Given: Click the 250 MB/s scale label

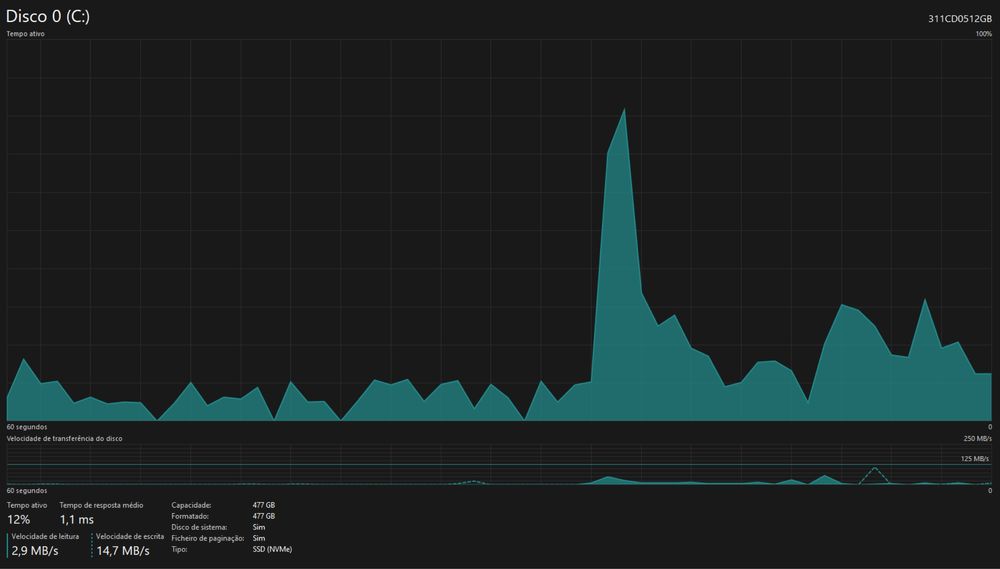Looking at the screenshot, I should click(x=978, y=439).
